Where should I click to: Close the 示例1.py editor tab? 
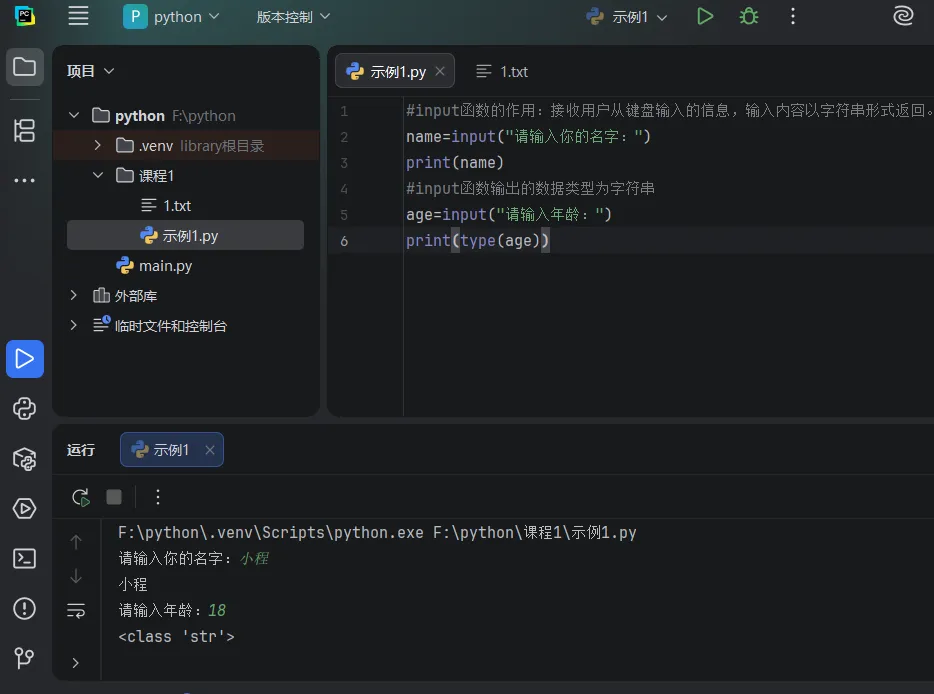point(440,71)
